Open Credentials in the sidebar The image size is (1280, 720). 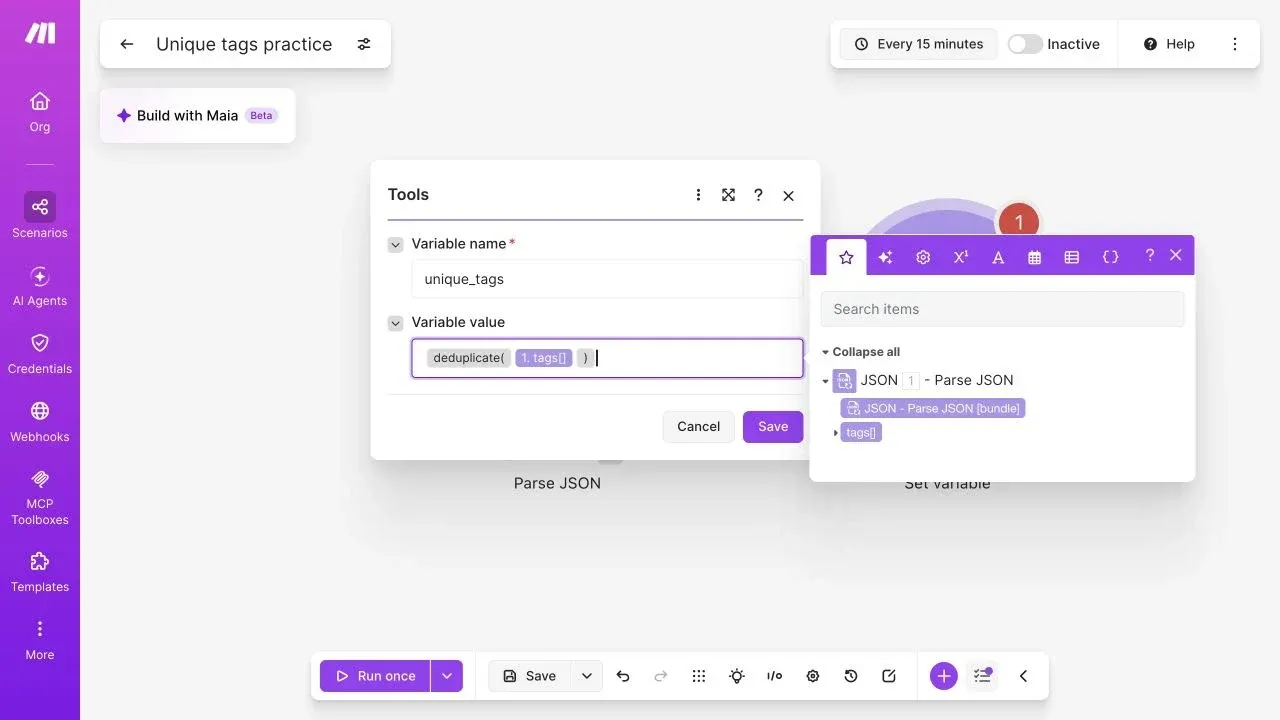pyautogui.click(x=40, y=354)
